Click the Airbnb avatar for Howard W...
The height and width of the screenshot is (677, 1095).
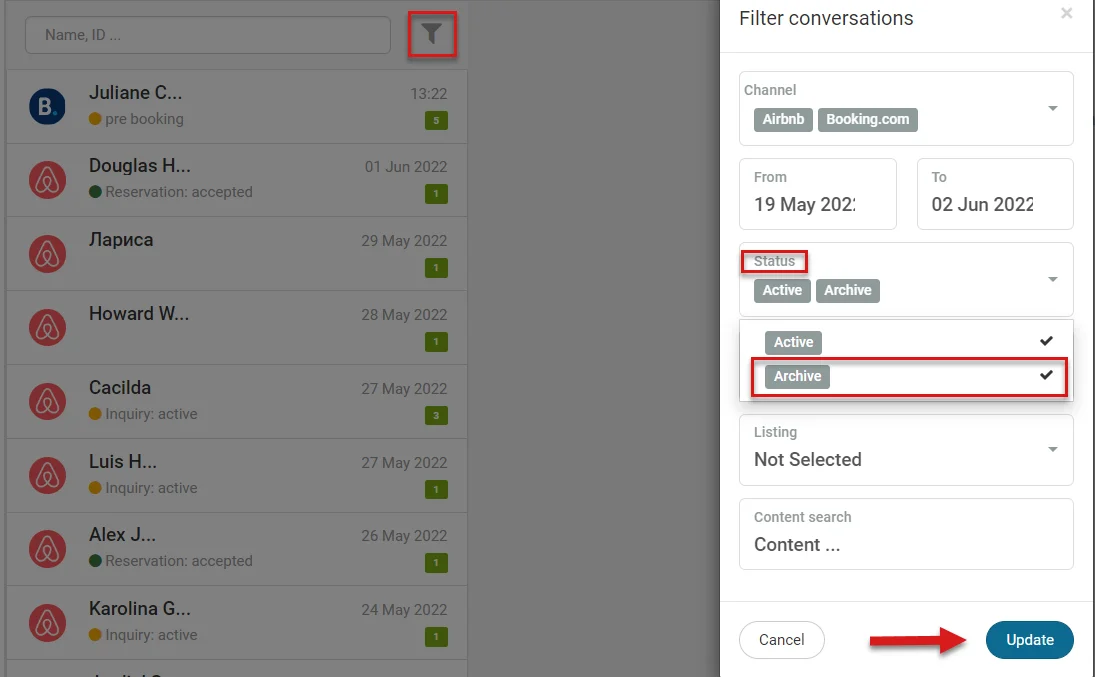[x=47, y=328]
